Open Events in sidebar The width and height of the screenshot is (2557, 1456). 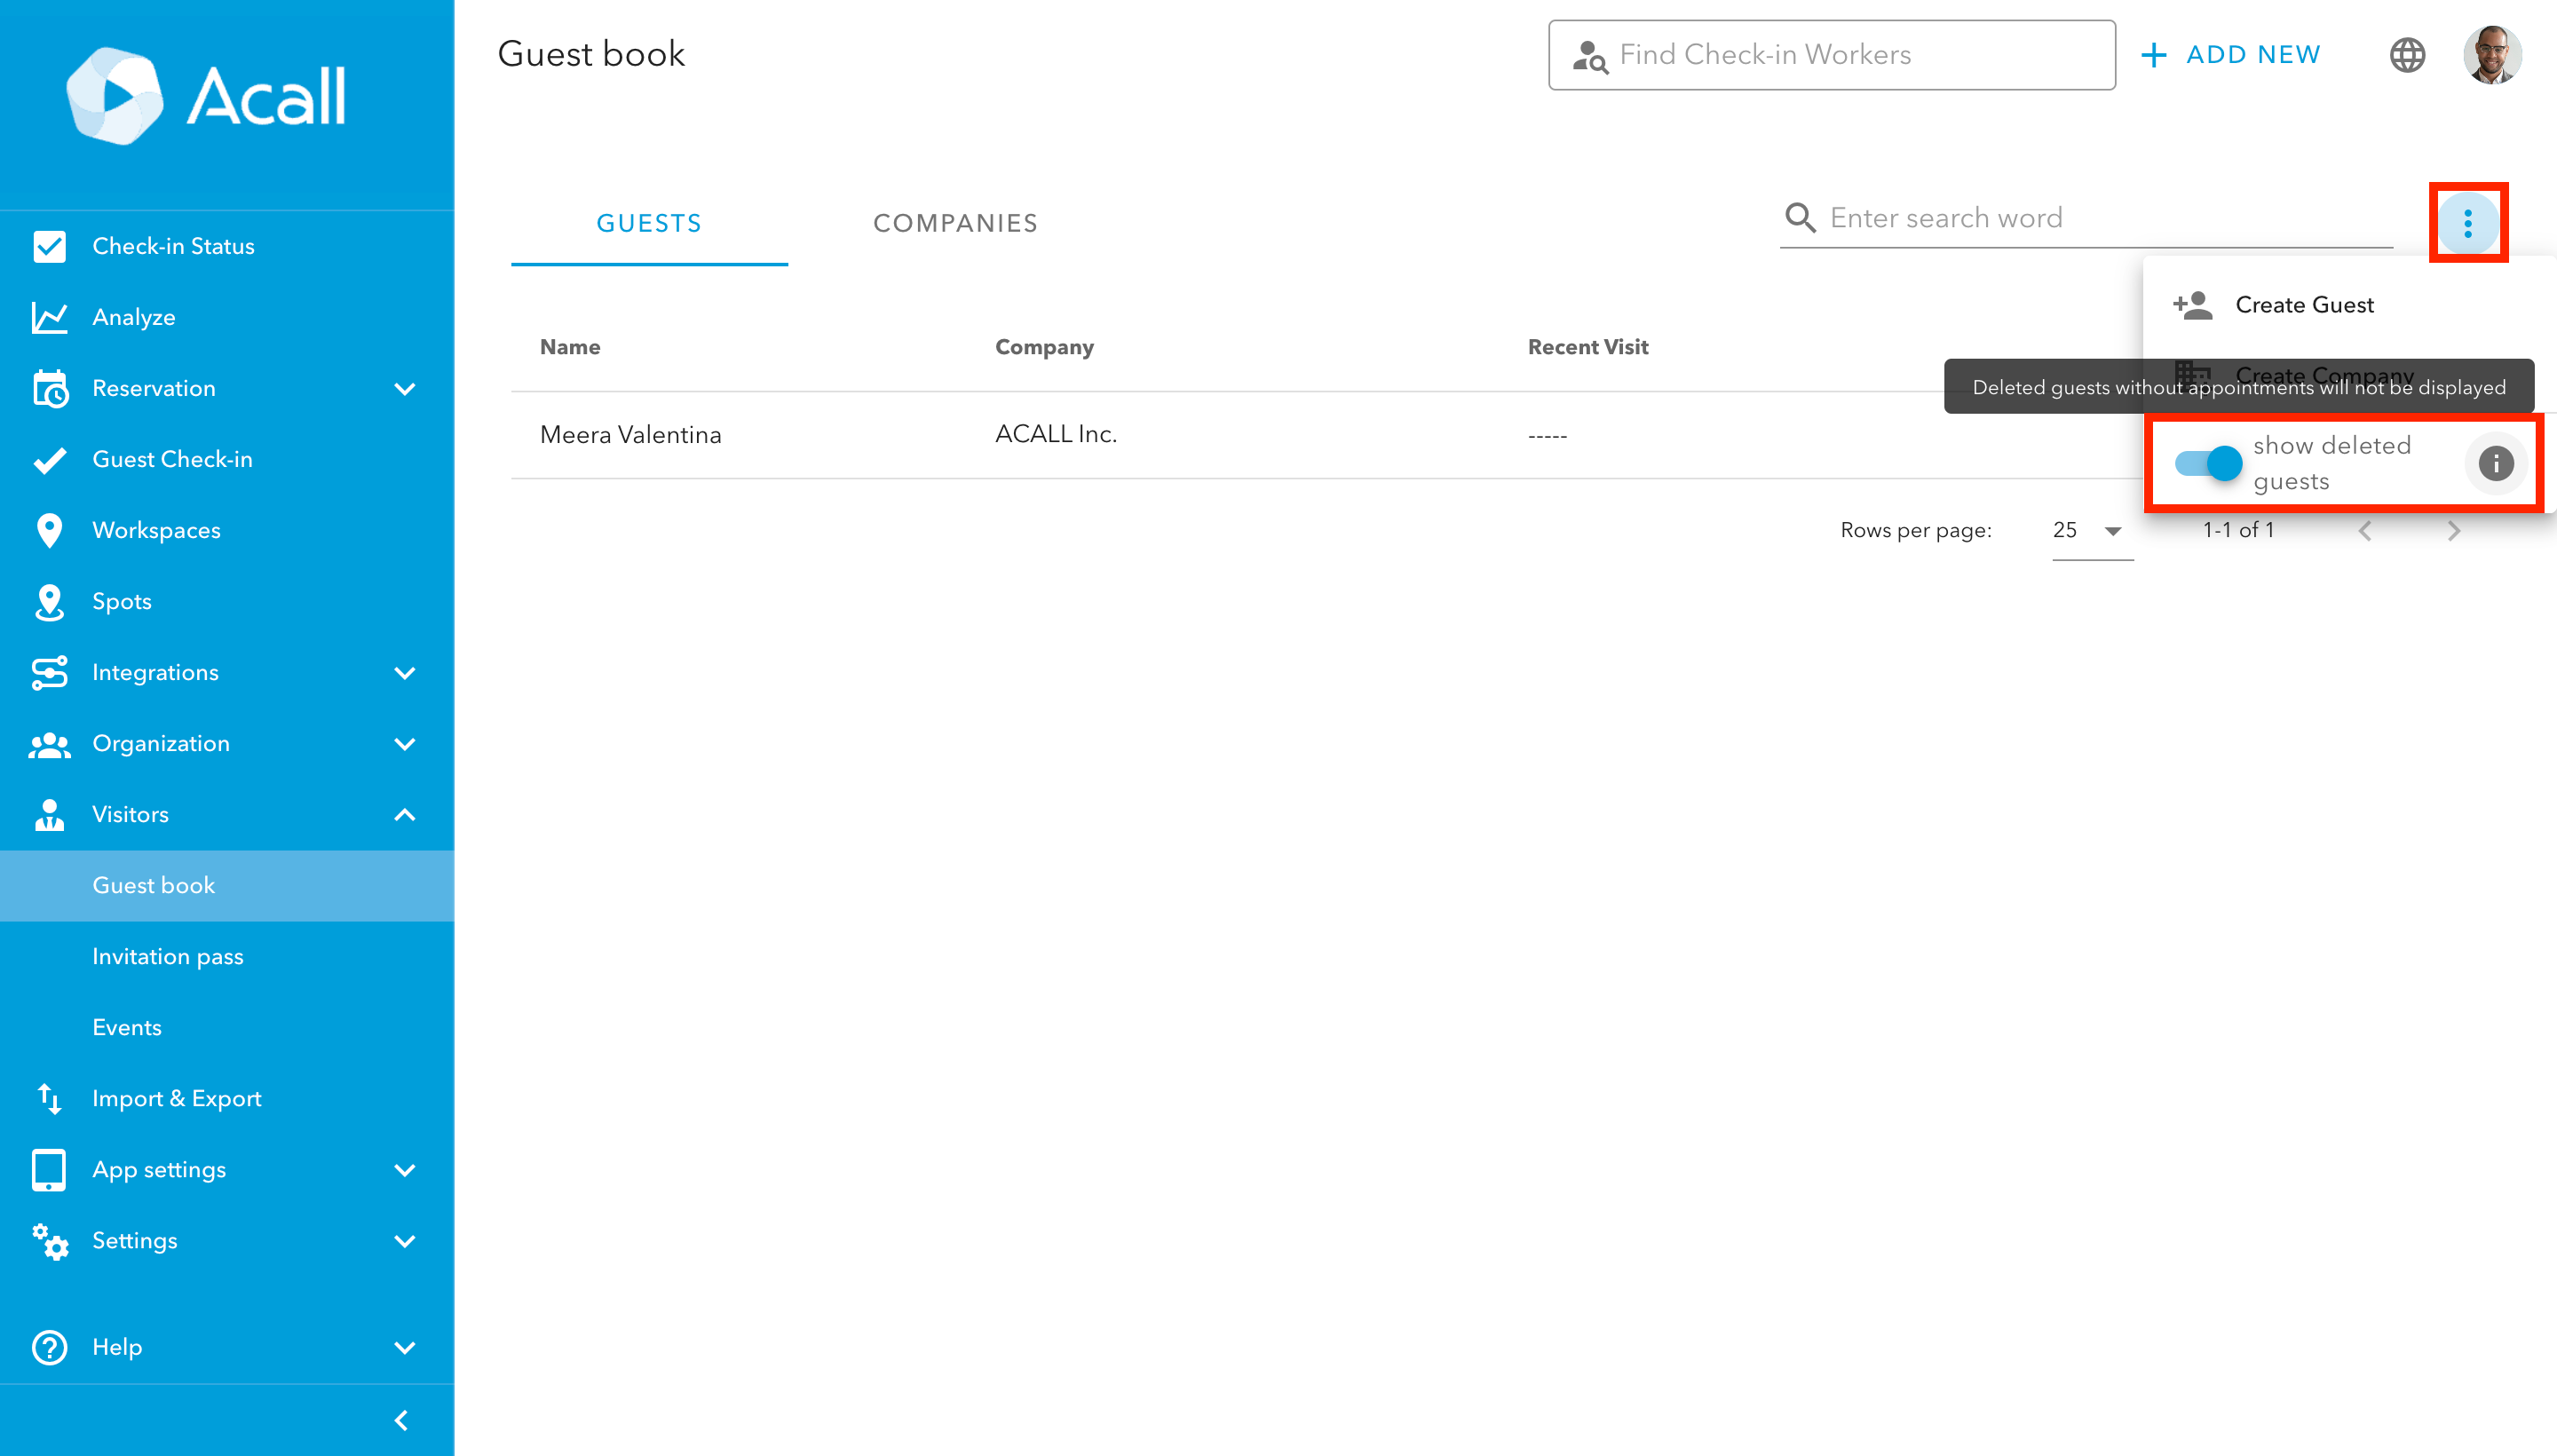(x=227, y=1027)
